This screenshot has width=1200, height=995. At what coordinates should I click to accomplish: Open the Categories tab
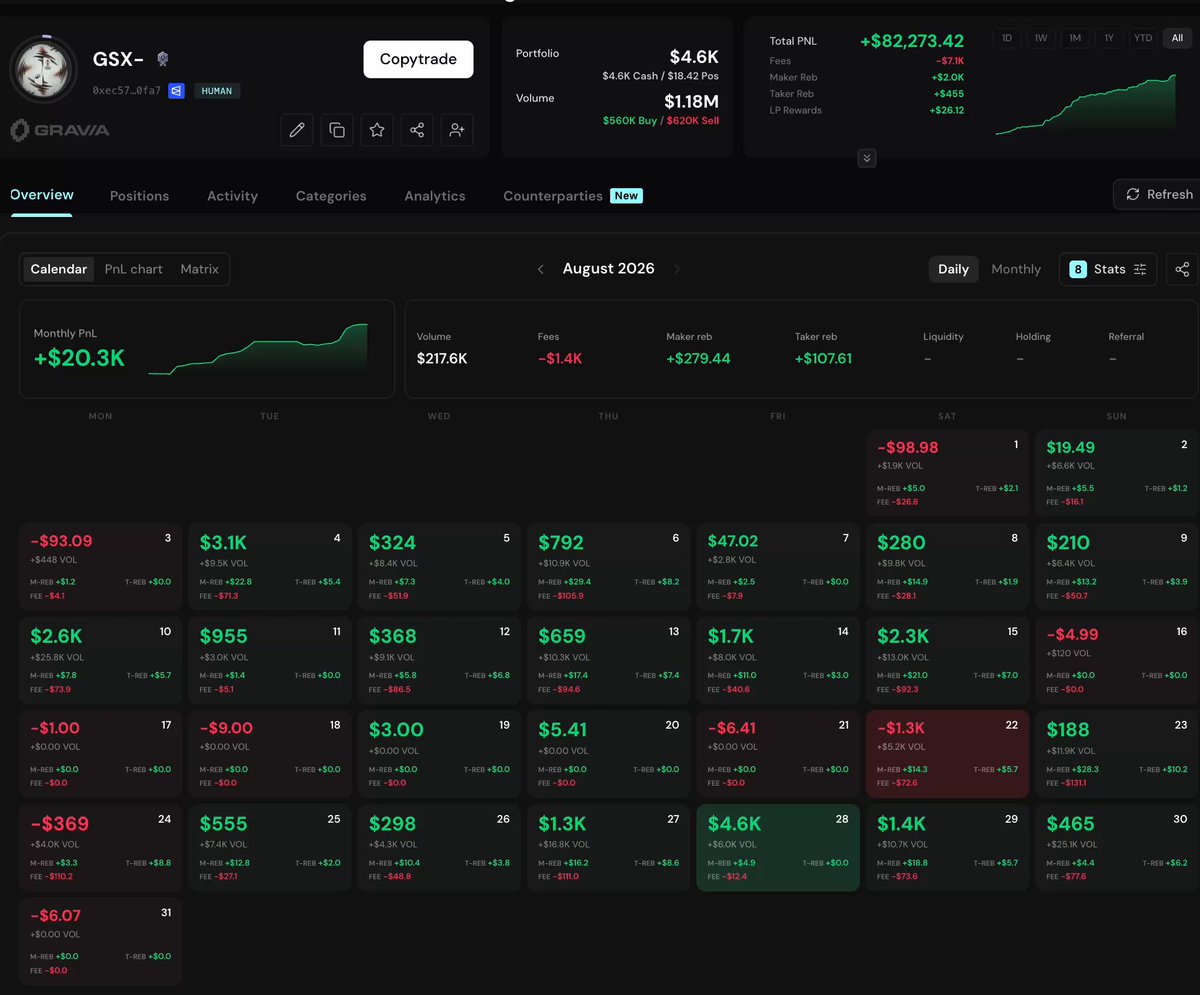pyautogui.click(x=331, y=196)
